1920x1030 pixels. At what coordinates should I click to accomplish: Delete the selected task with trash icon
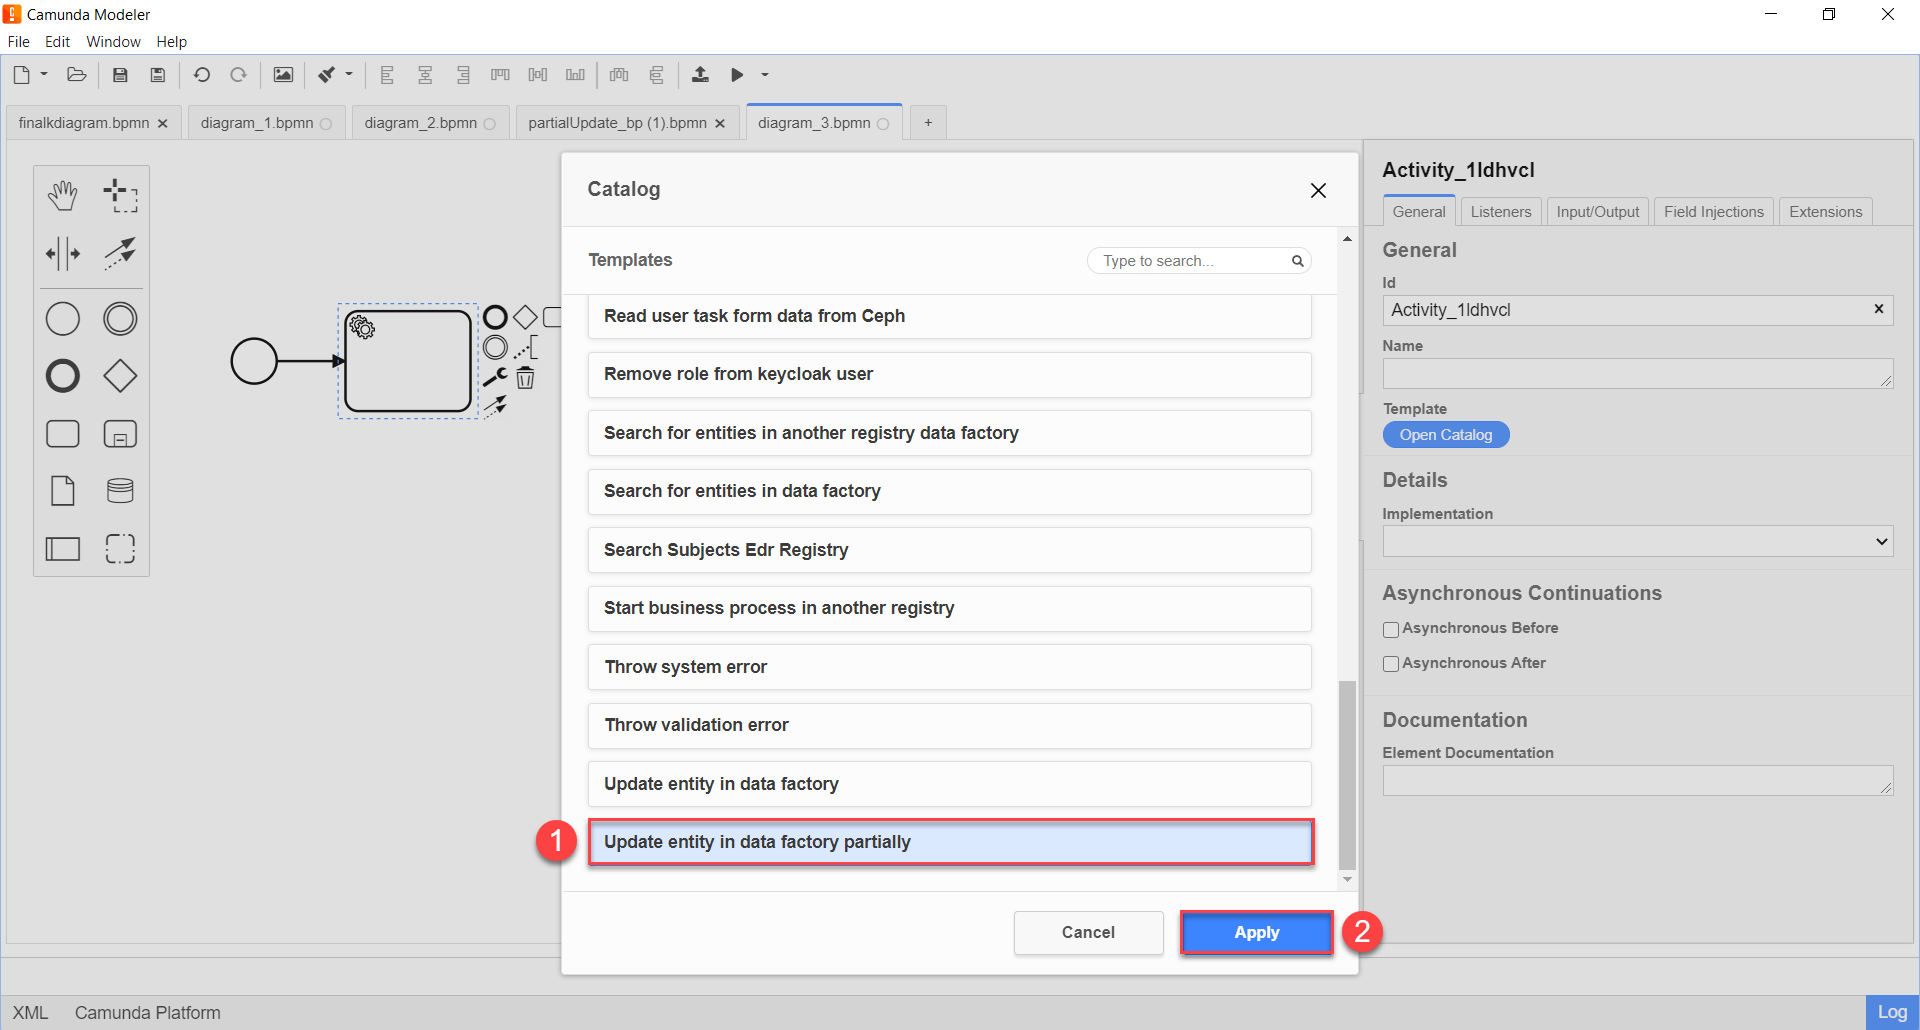[525, 378]
